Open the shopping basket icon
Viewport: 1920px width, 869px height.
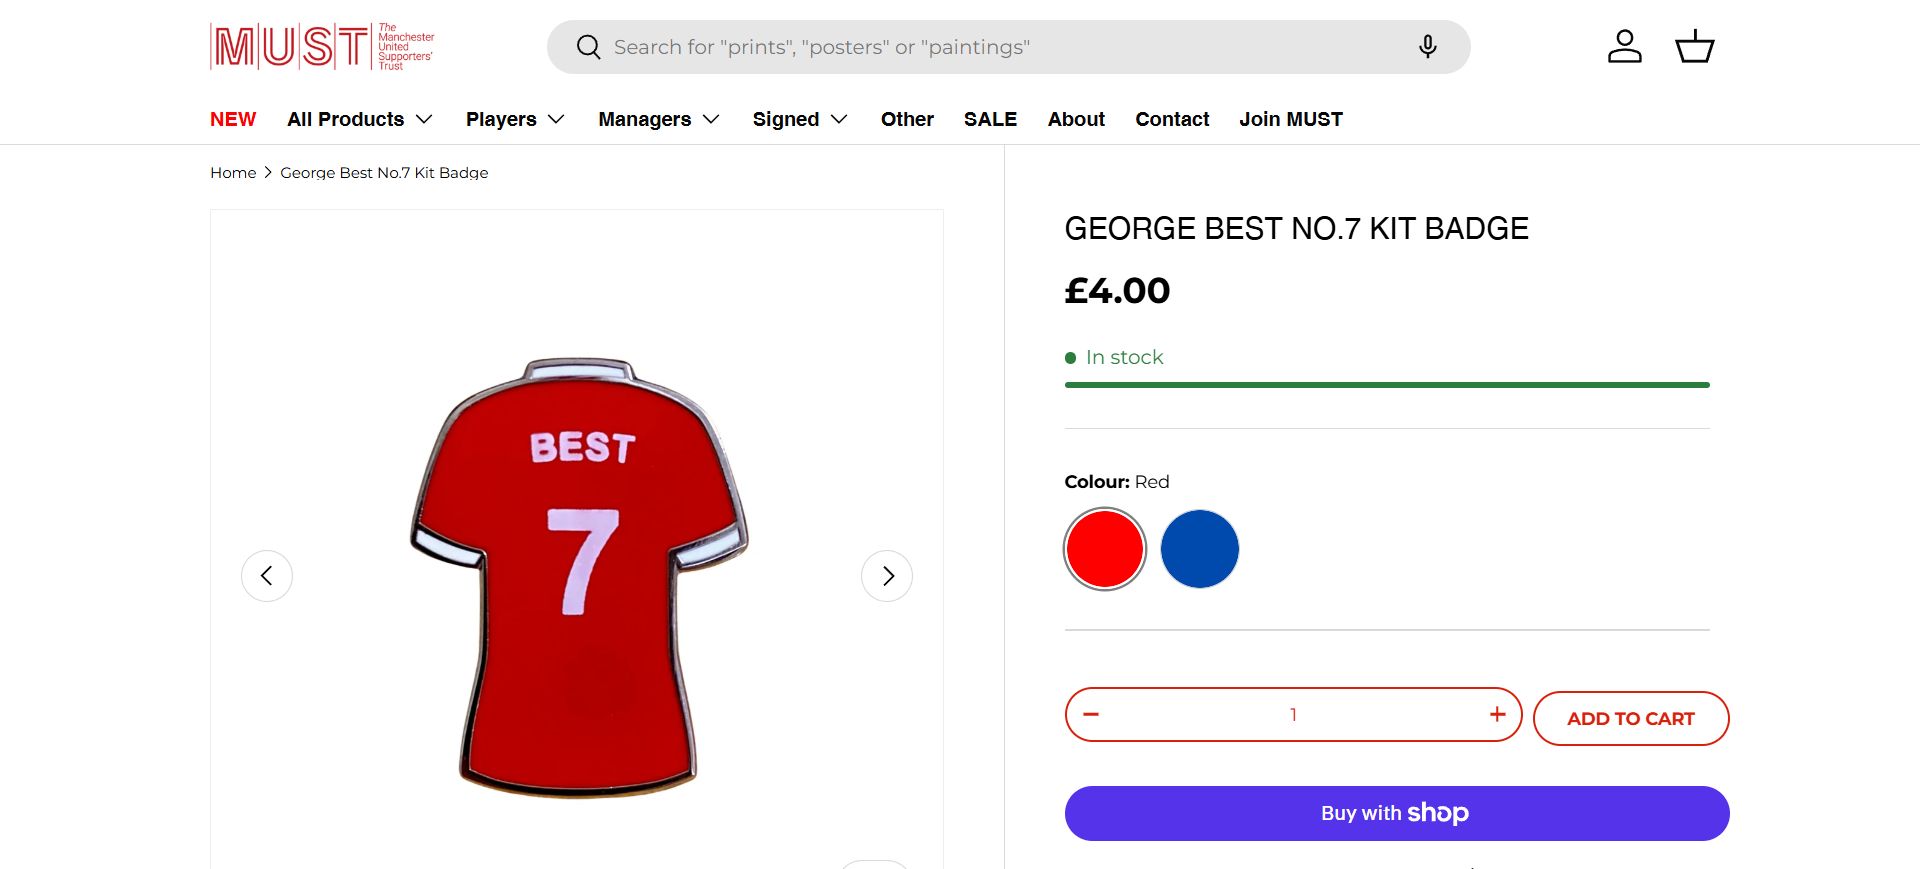(1694, 47)
